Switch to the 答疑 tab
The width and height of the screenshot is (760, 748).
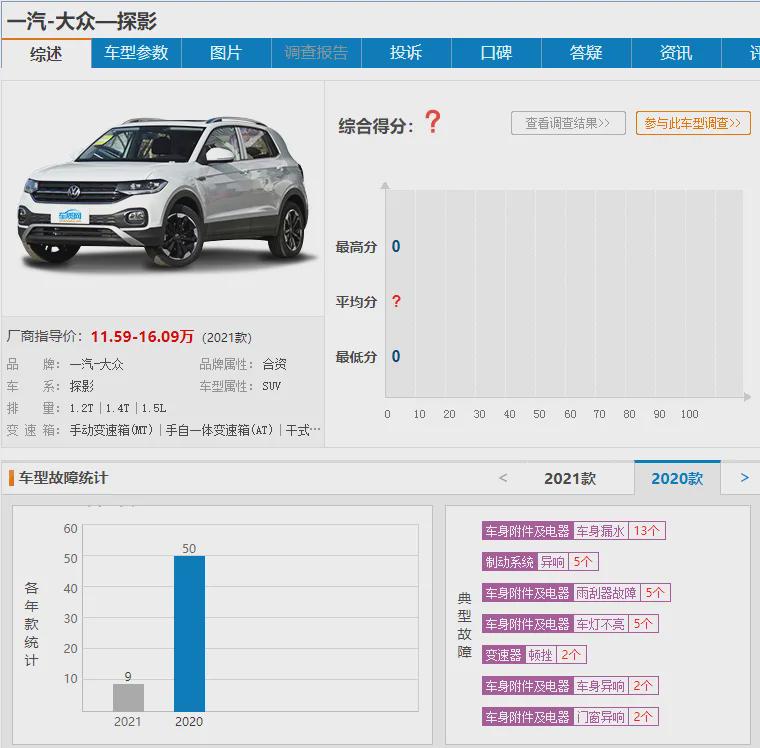(x=586, y=53)
